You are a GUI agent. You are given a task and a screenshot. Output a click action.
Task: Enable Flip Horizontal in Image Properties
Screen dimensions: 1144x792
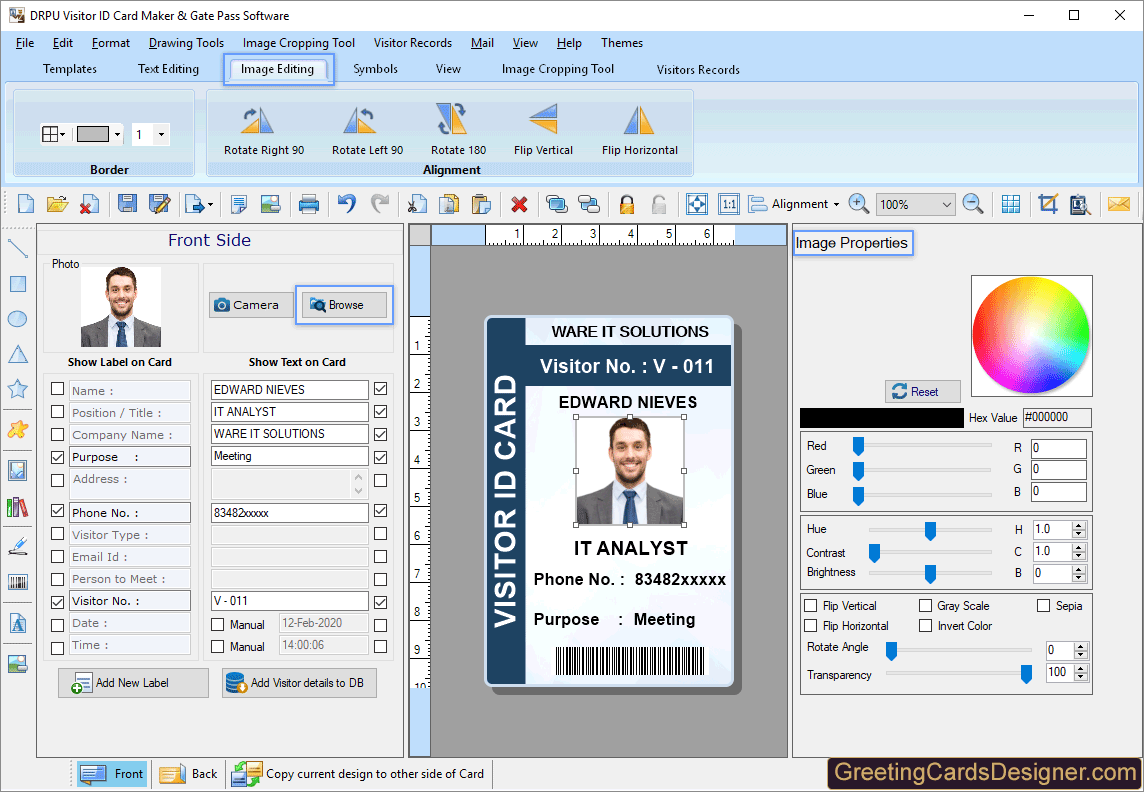click(x=811, y=627)
